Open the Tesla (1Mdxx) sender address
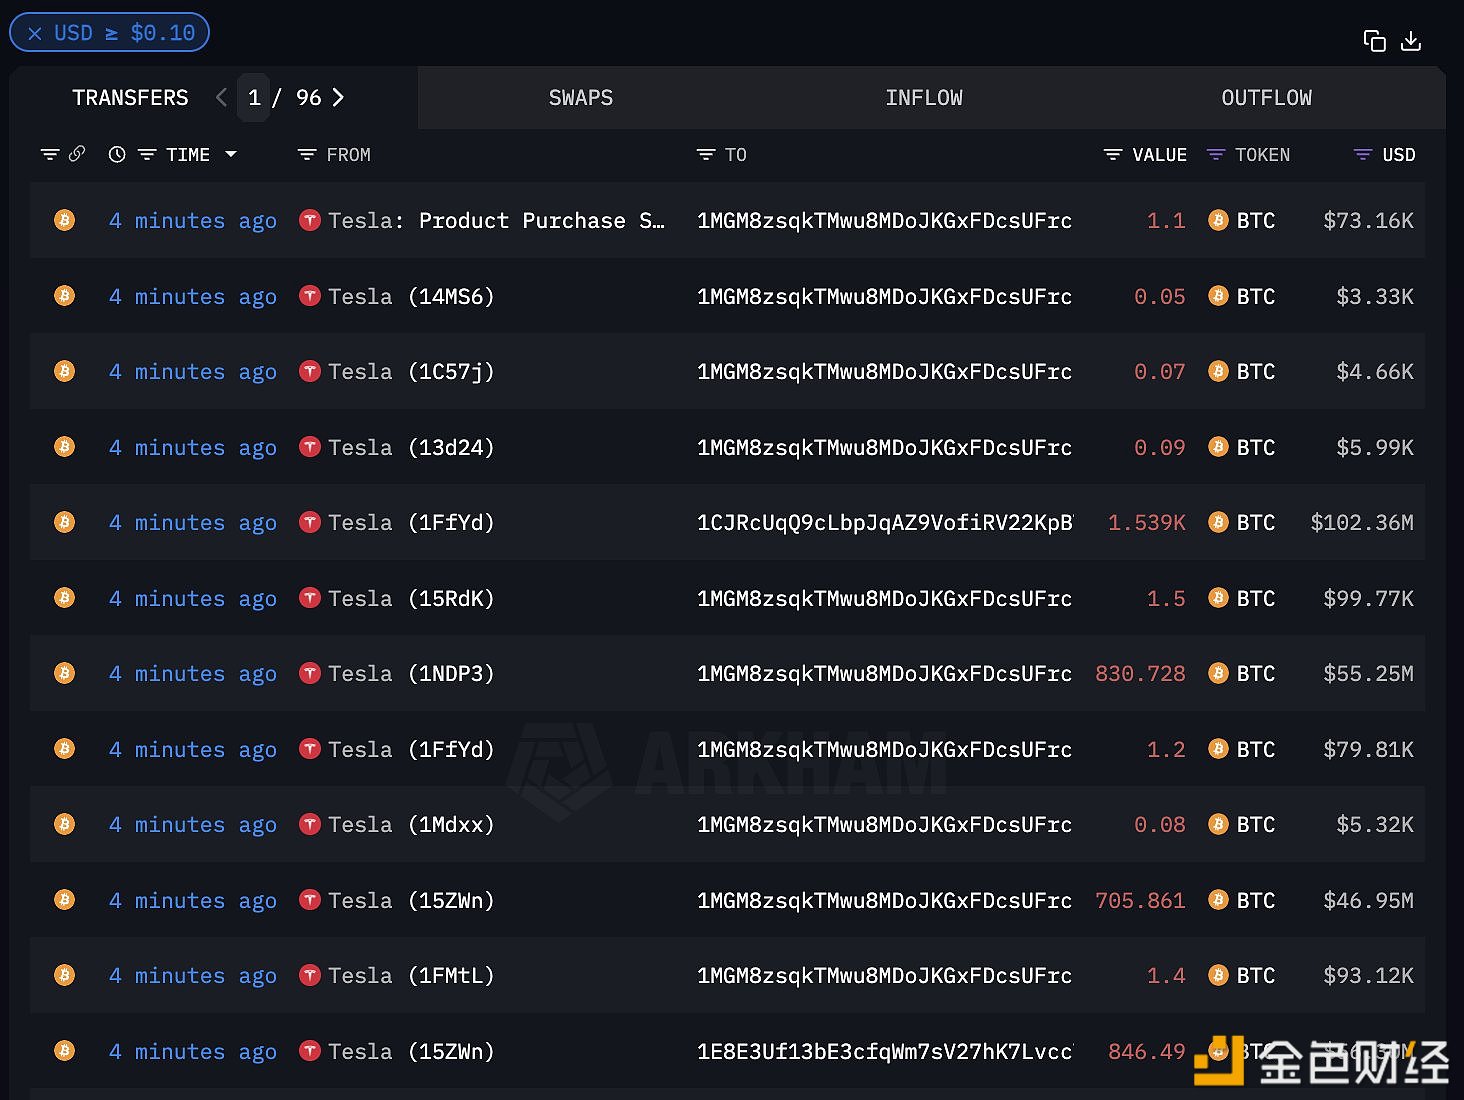Screen dimensions: 1464x1100 coord(411,824)
